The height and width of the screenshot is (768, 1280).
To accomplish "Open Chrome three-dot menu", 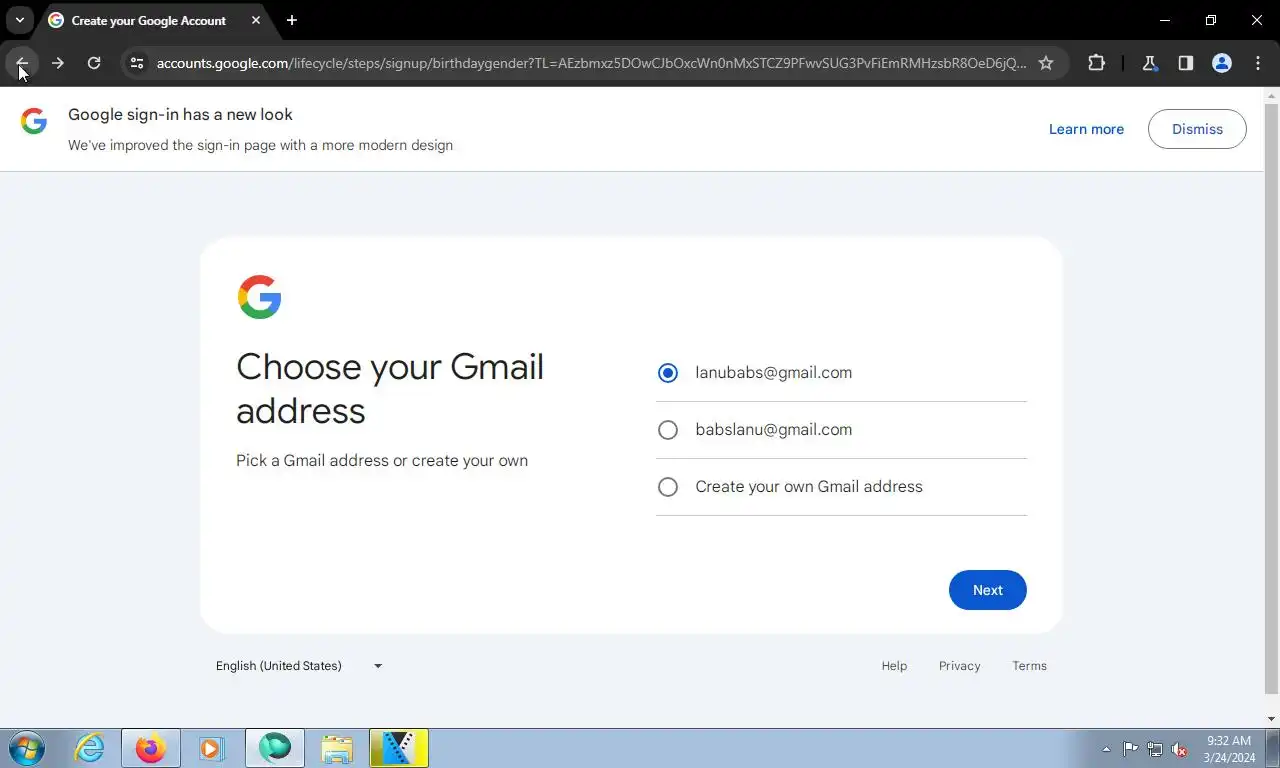I will pyautogui.click(x=1258, y=63).
